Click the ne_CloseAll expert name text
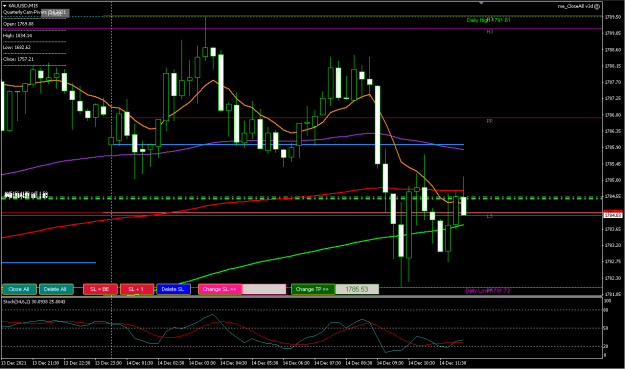The width and height of the screenshot is (625, 369). [x=575, y=6]
